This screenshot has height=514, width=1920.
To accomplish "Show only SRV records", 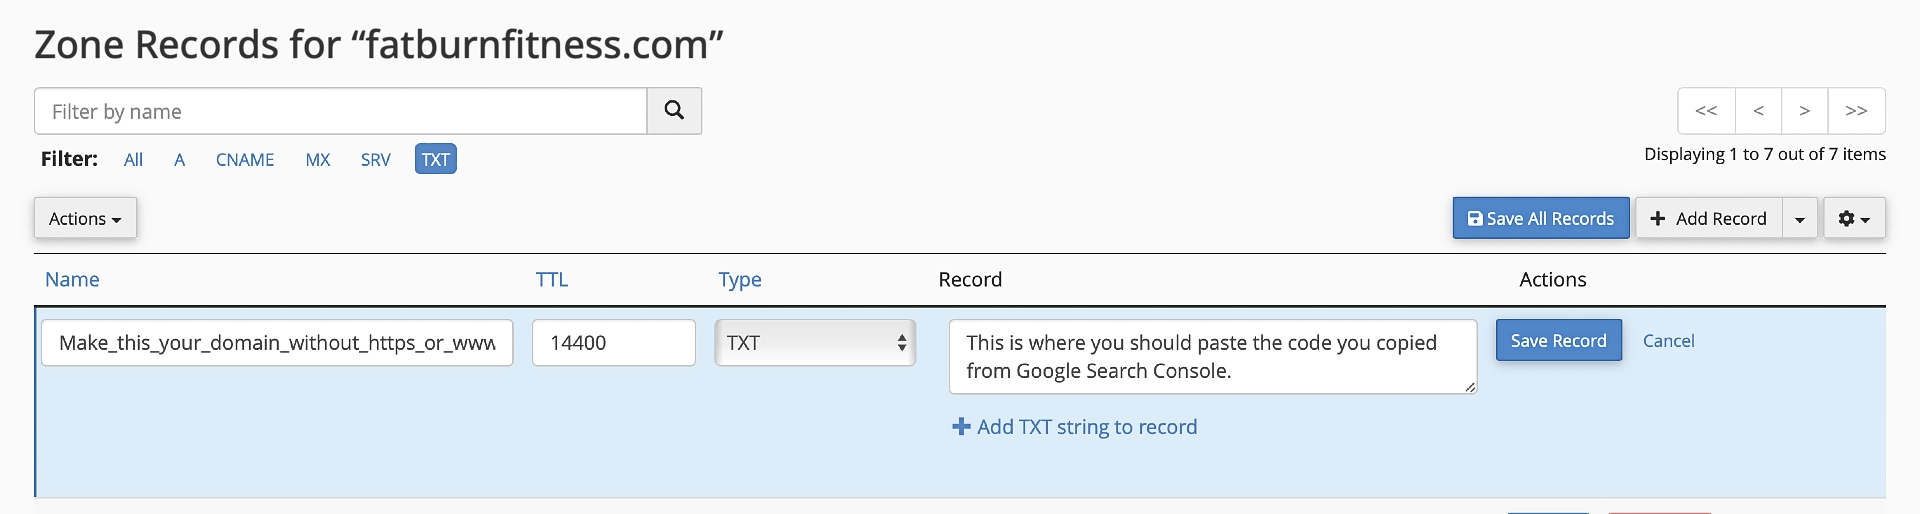I will tap(375, 160).
